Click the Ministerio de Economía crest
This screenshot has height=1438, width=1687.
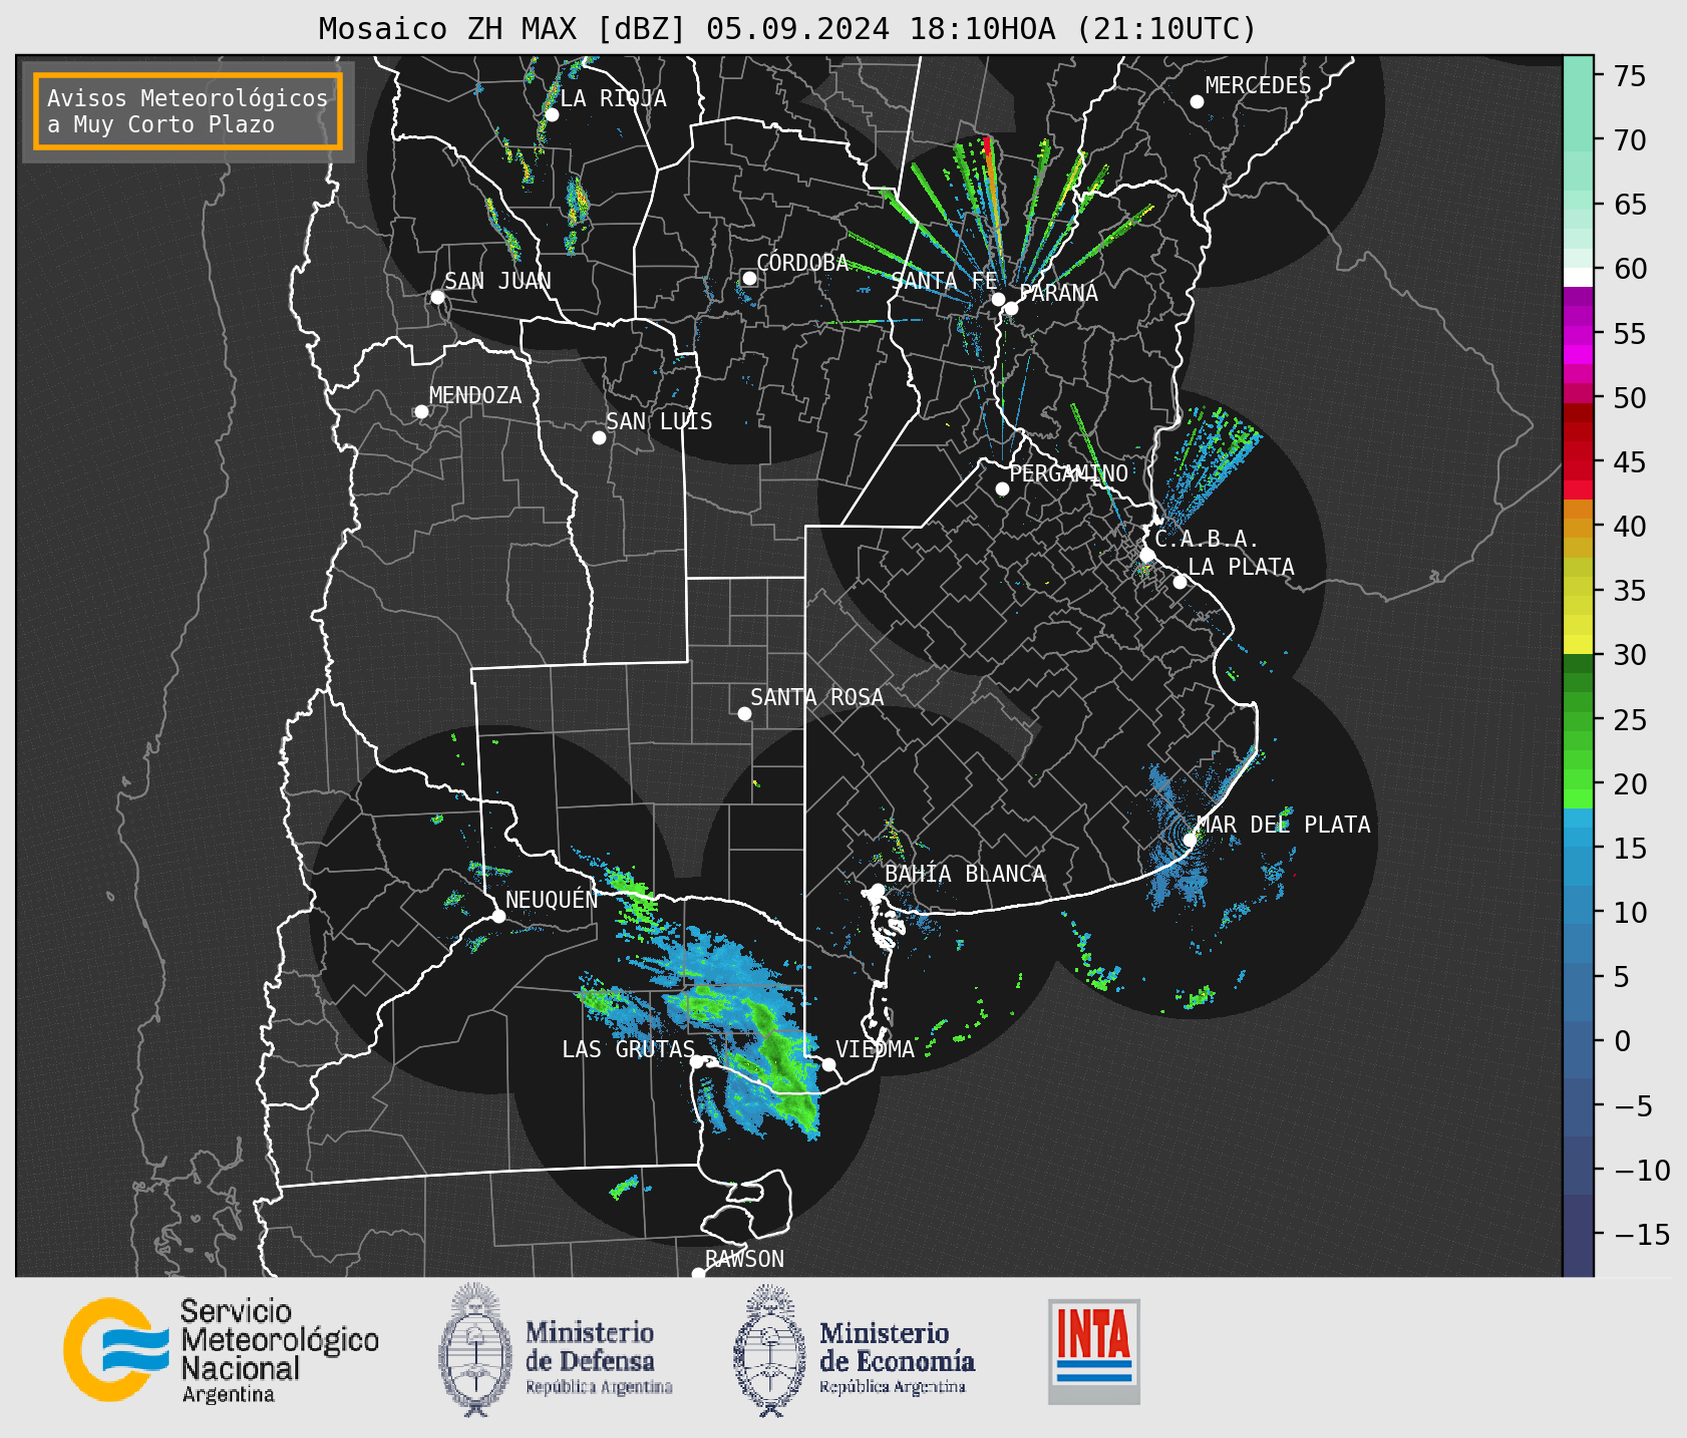pos(768,1351)
